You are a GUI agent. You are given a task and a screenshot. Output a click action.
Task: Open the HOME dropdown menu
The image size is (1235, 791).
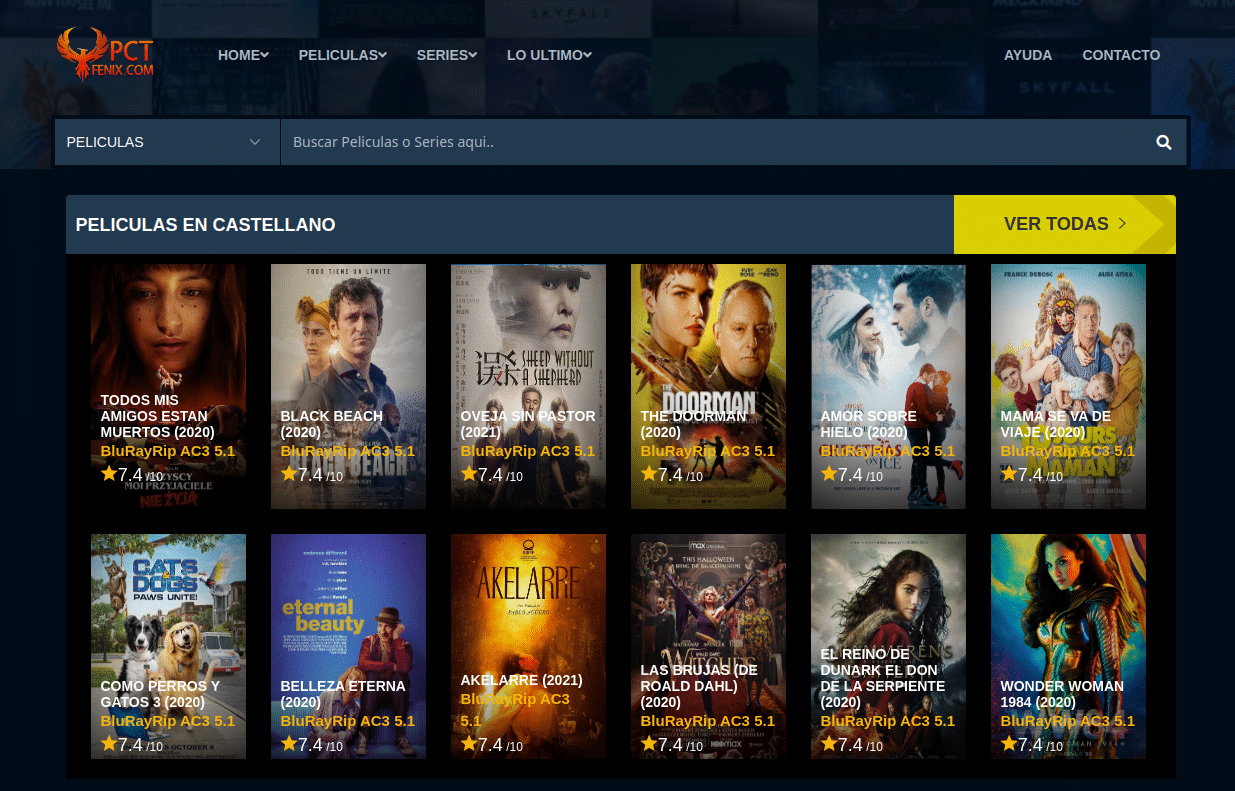[243, 55]
